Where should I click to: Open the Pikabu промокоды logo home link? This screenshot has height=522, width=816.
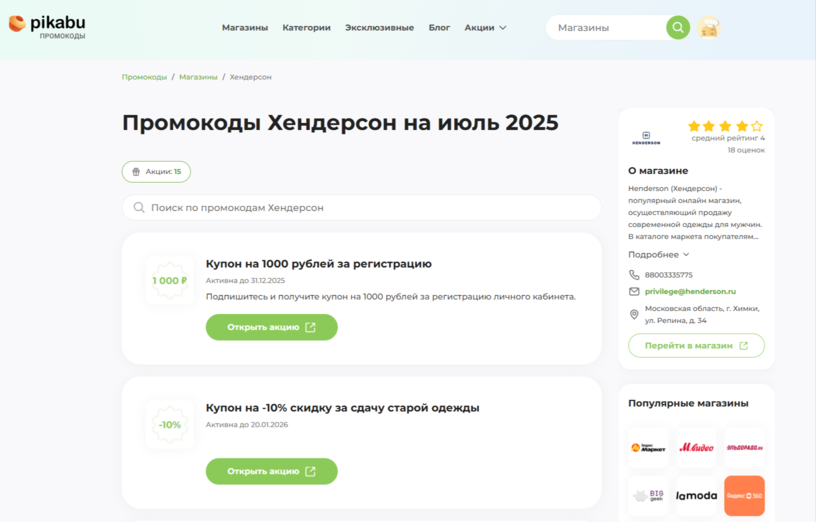(47, 26)
